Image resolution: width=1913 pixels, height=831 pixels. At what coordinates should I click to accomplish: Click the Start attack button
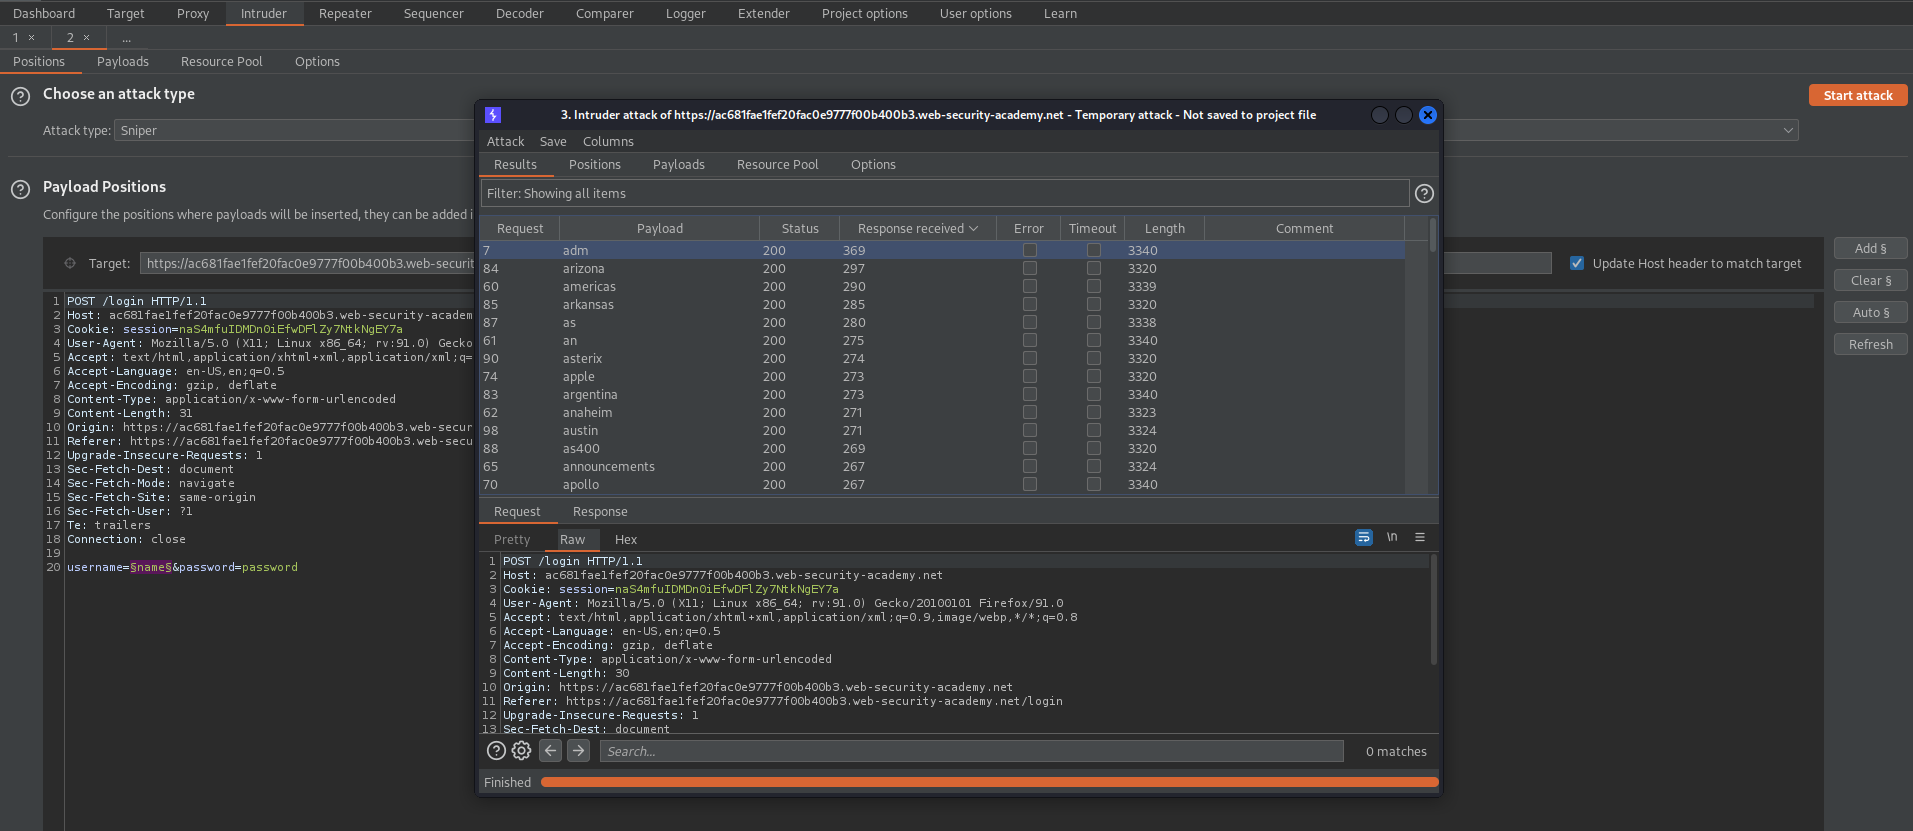(1858, 95)
